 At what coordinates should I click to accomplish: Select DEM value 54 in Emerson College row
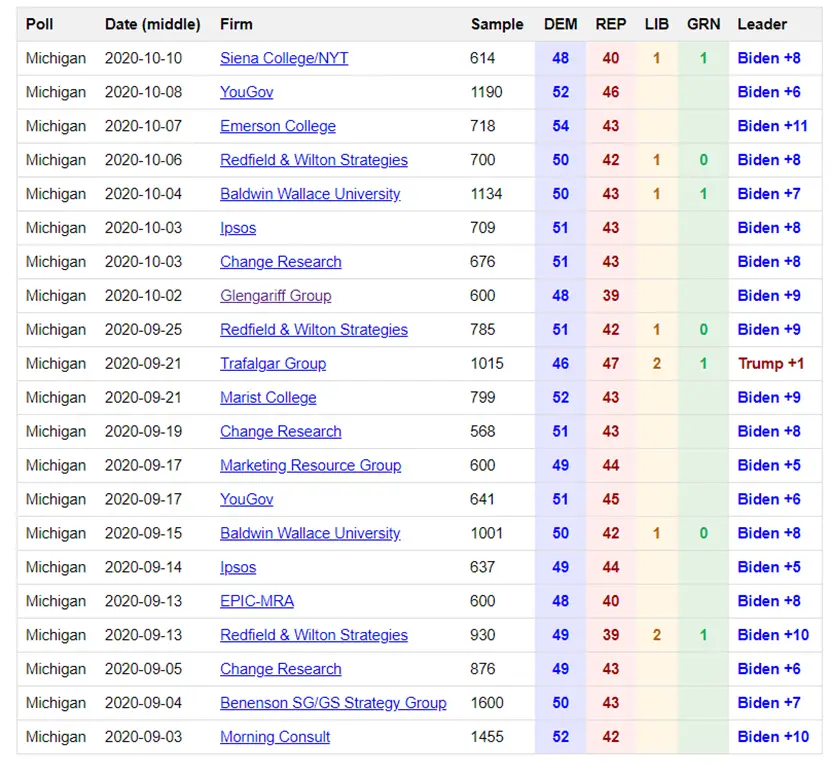pos(560,126)
